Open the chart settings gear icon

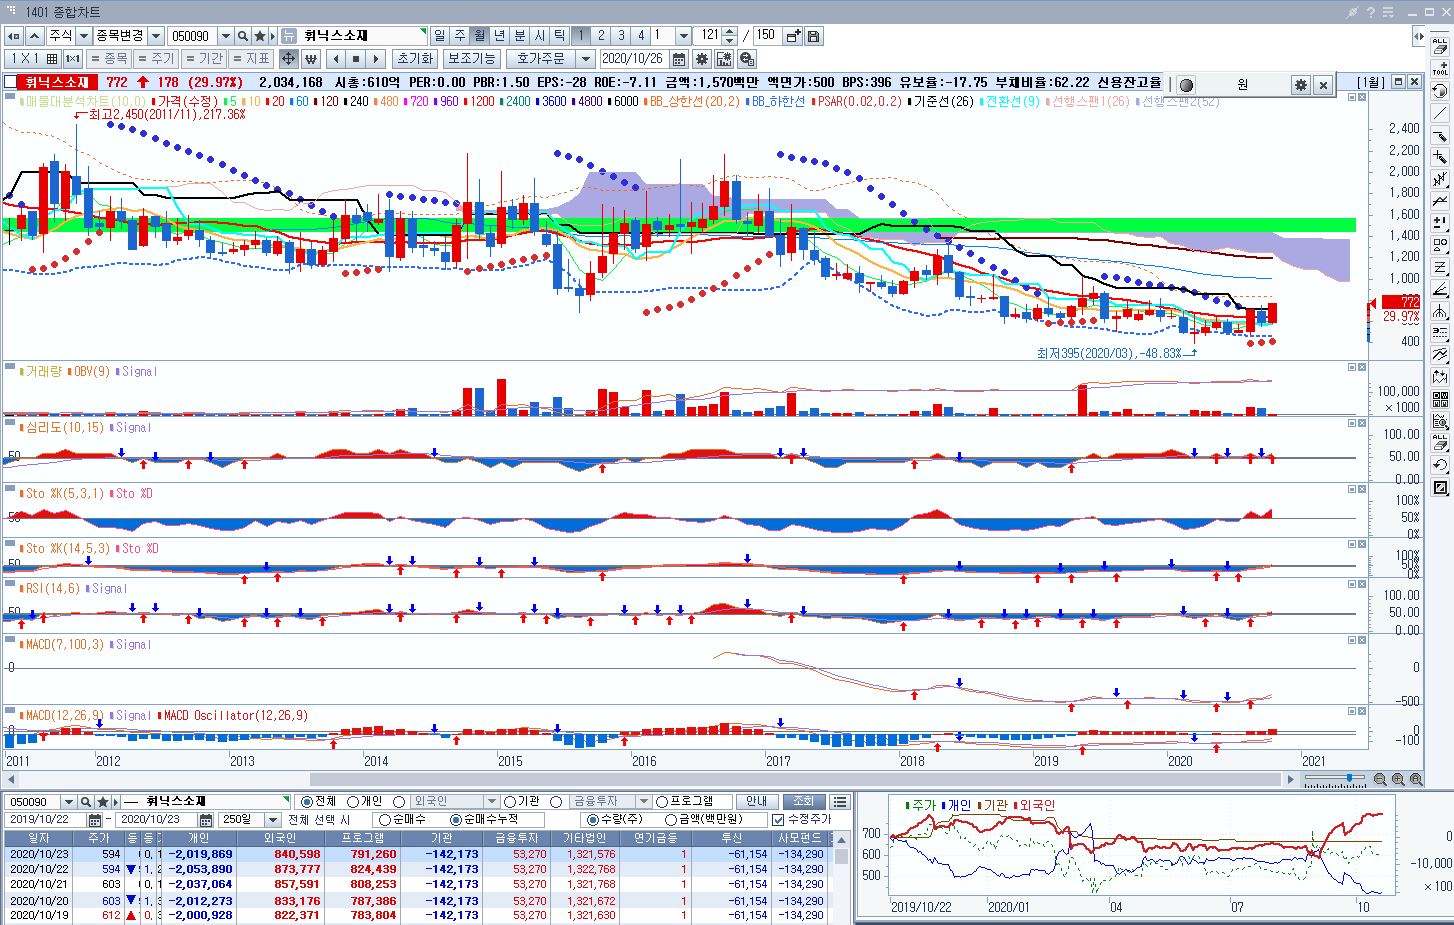[702, 59]
